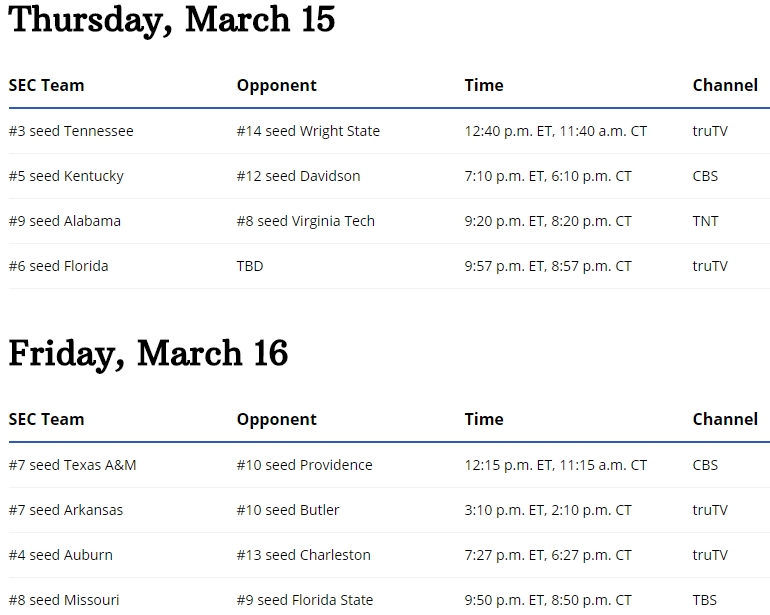
Task: Click the #12 seed Davidson opponent cell
Action: 299,176
